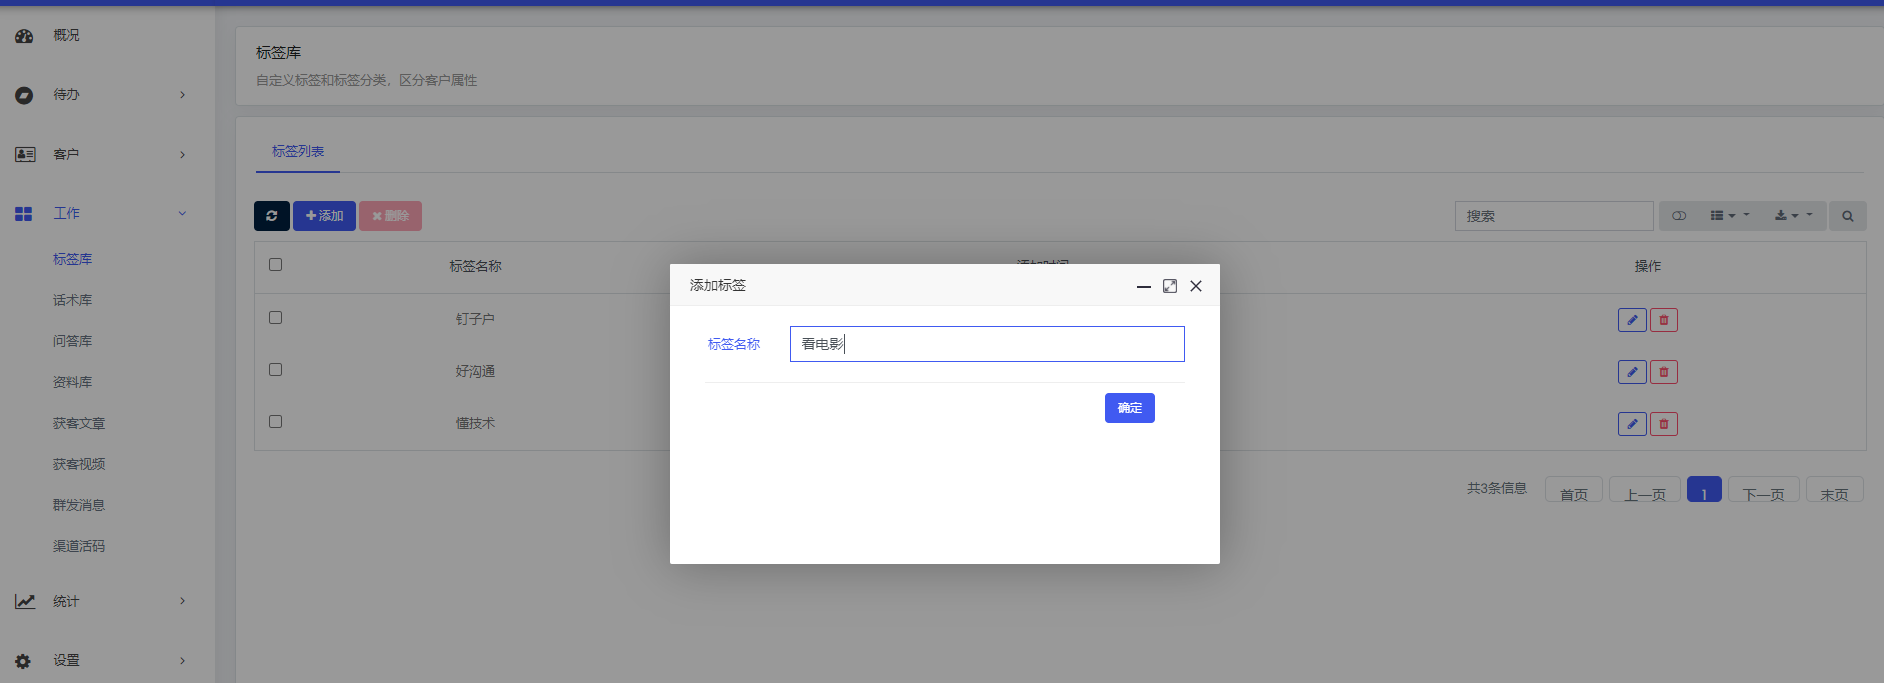Open 话术库 in the sidebar
1884x683 pixels.
click(72, 300)
